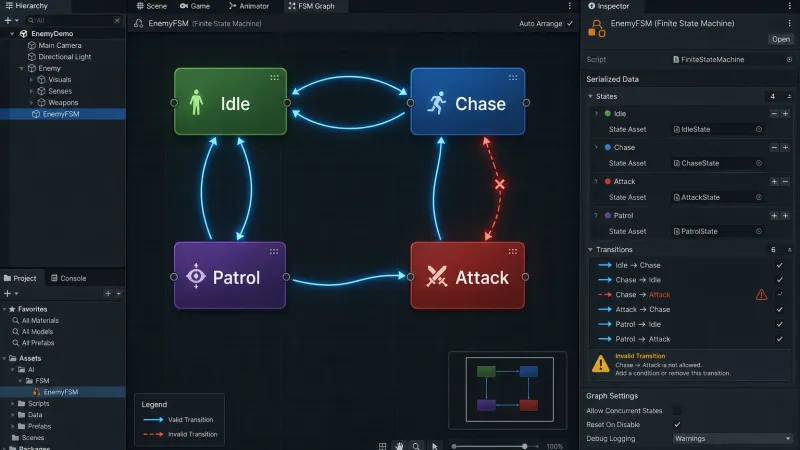The height and width of the screenshot is (450, 800).
Task: Click the Project panel add (+) button
Action: point(8,293)
